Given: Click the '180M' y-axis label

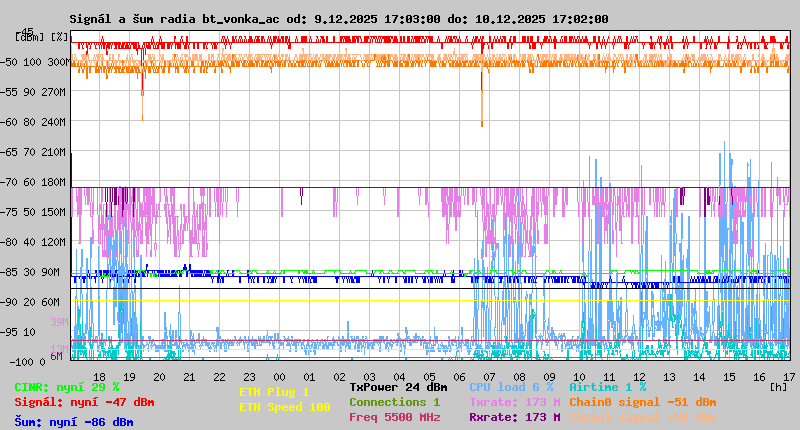Looking at the screenshot, I should coord(55,183).
